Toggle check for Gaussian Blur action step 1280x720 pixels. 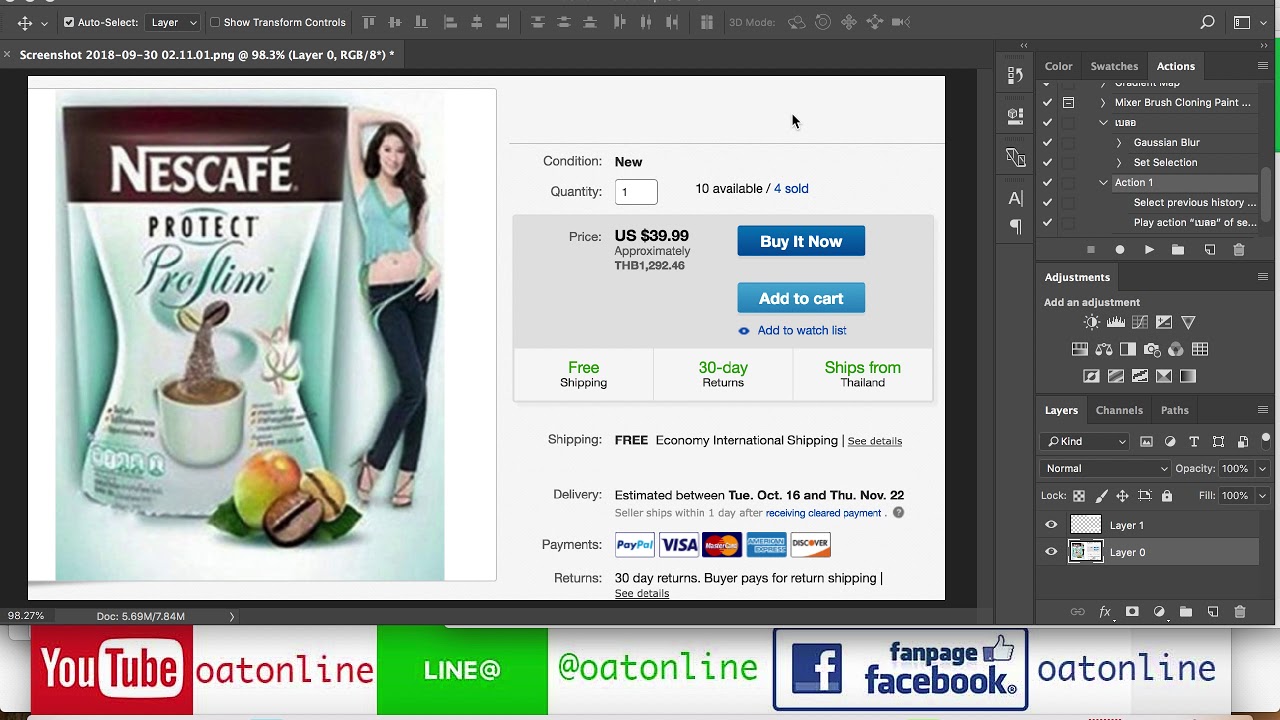tap(1047, 142)
